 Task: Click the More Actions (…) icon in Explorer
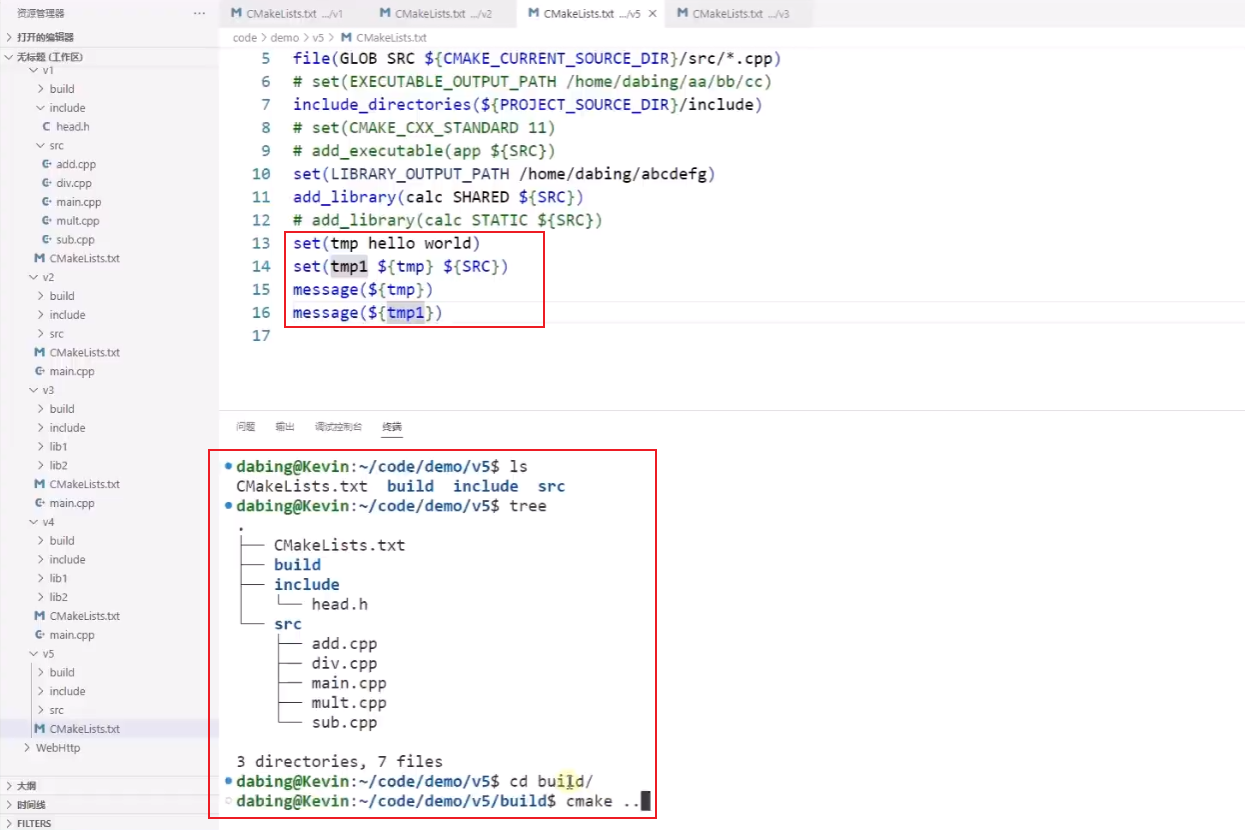pyautogui.click(x=199, y=13)
